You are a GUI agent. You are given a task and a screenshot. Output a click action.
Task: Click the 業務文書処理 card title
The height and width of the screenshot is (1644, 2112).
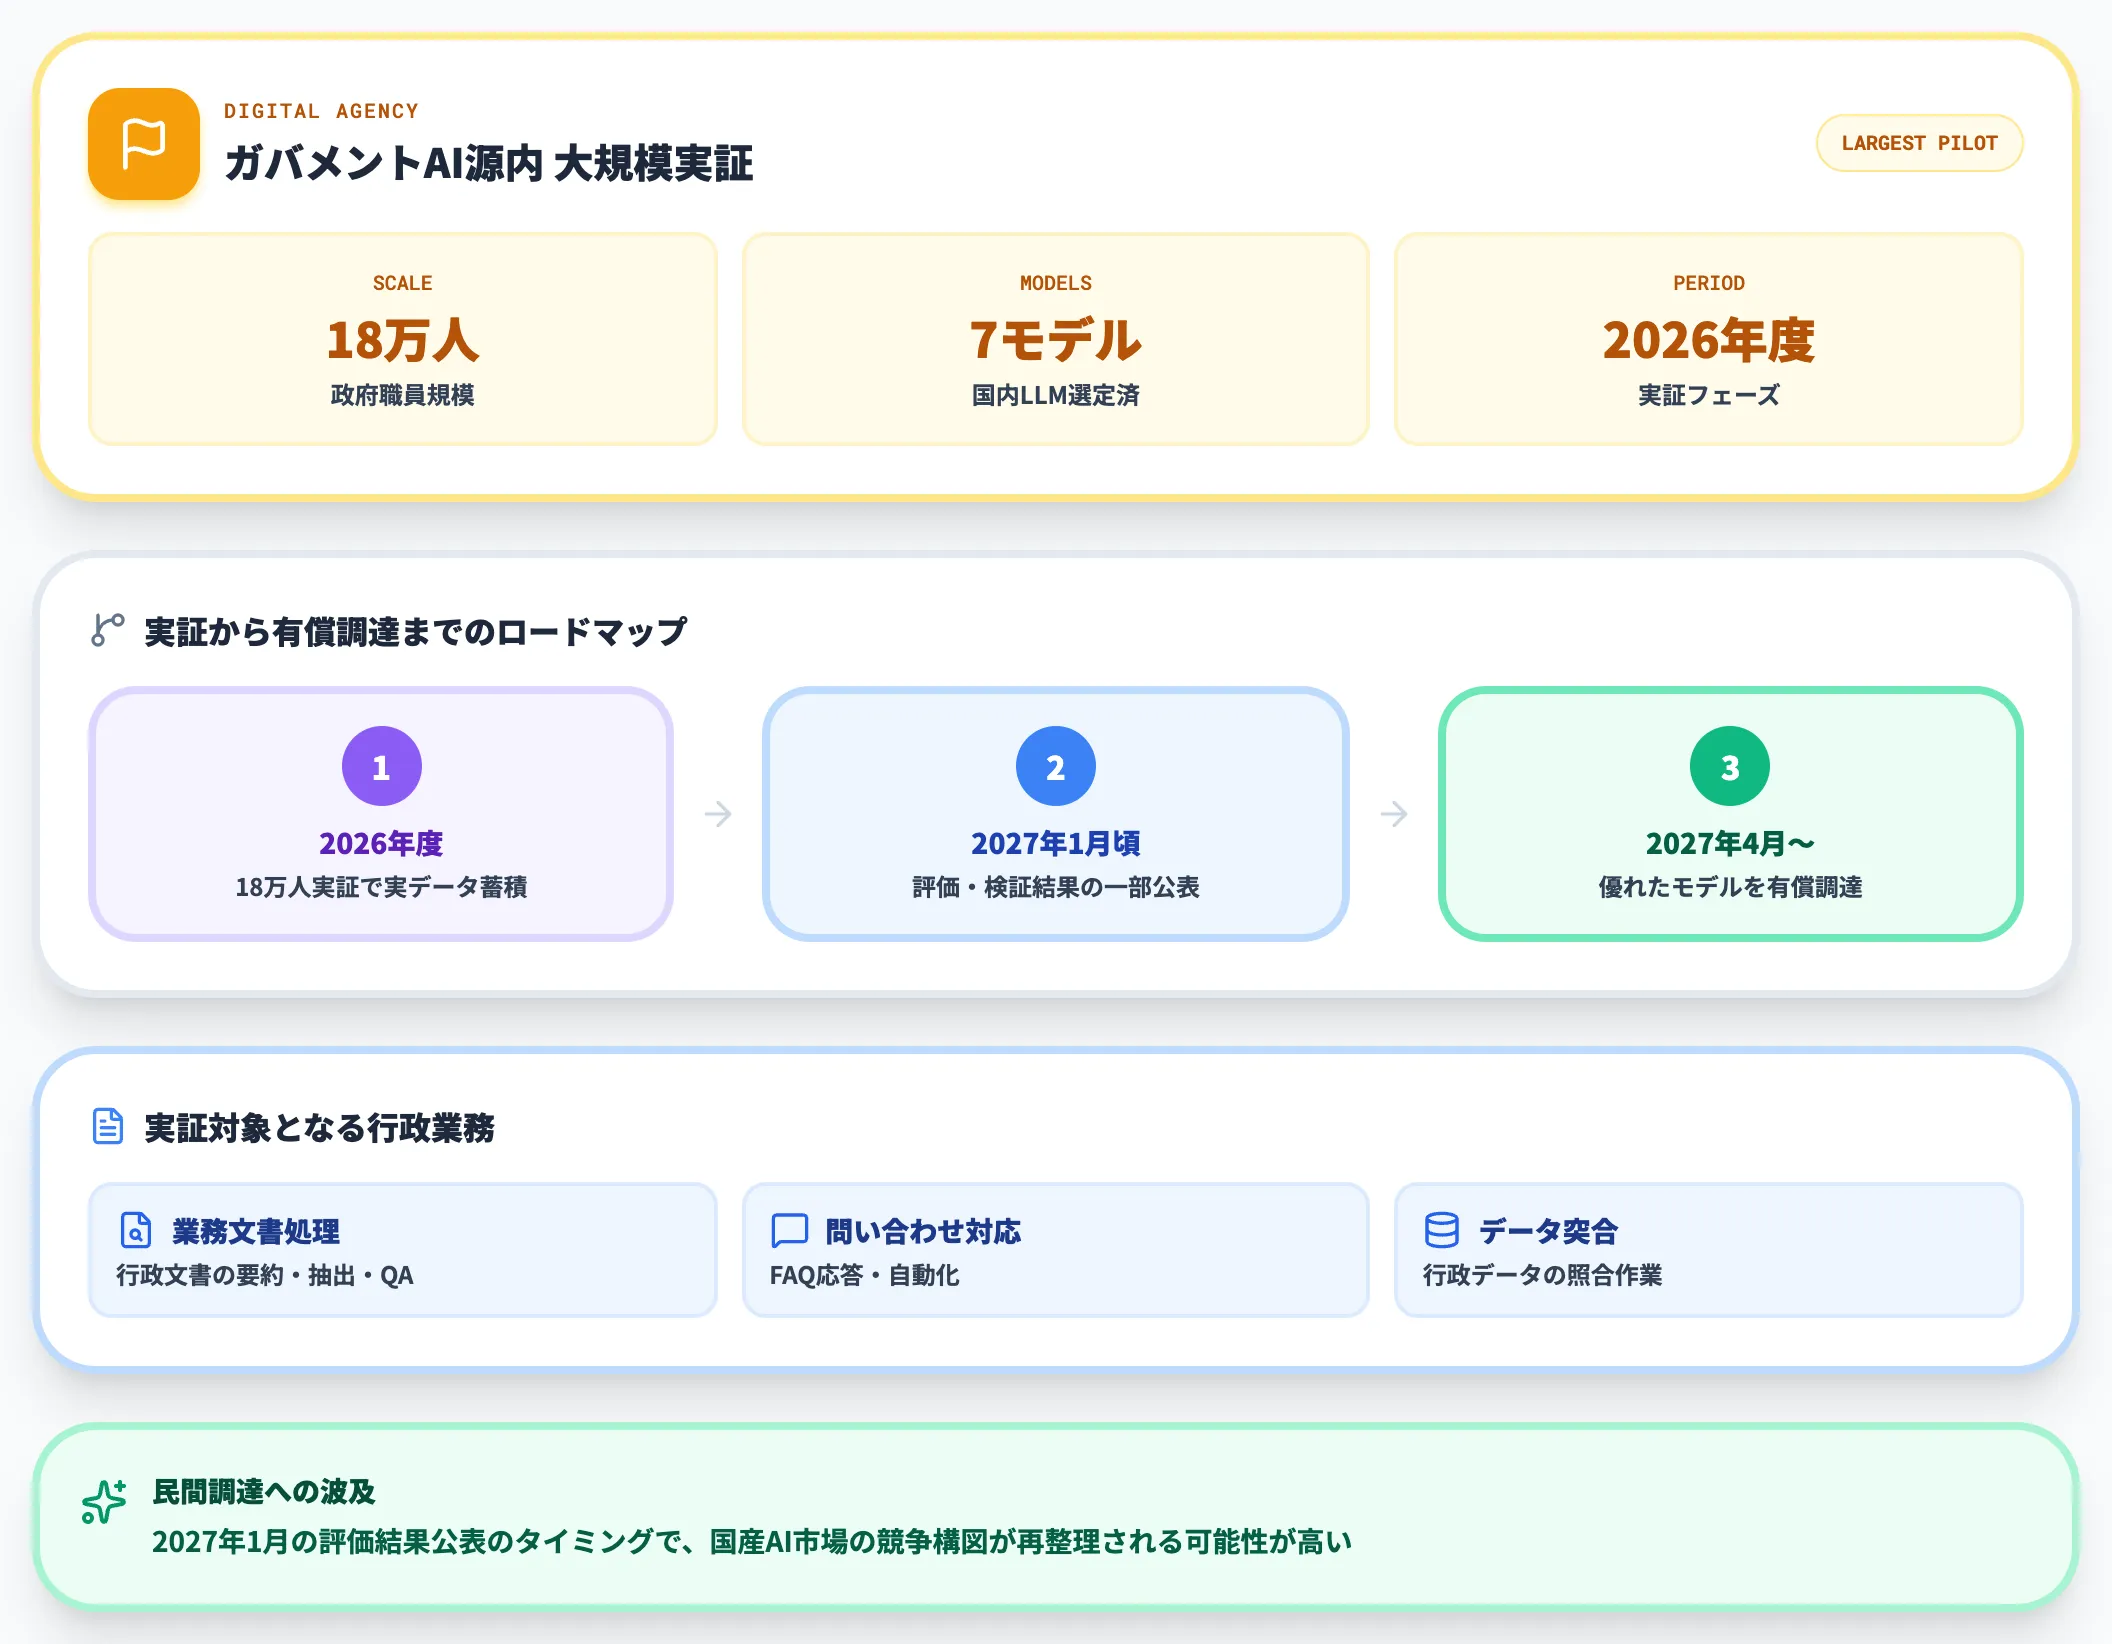point(256,1231)
